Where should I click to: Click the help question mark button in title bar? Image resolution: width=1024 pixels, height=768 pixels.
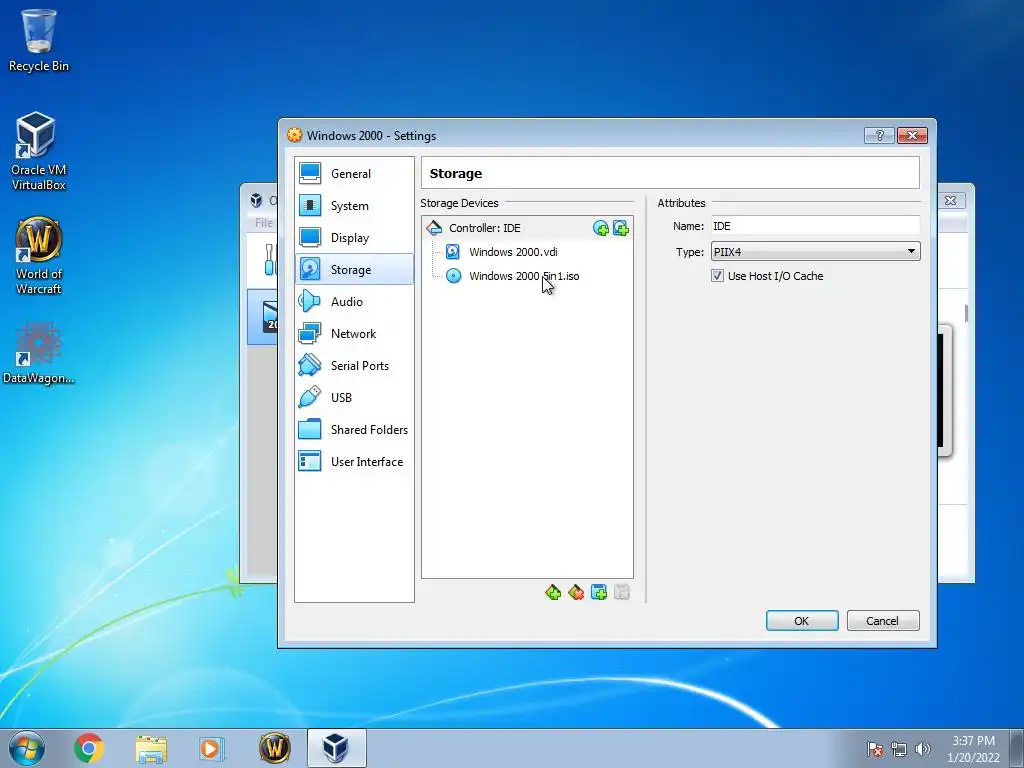879,135
